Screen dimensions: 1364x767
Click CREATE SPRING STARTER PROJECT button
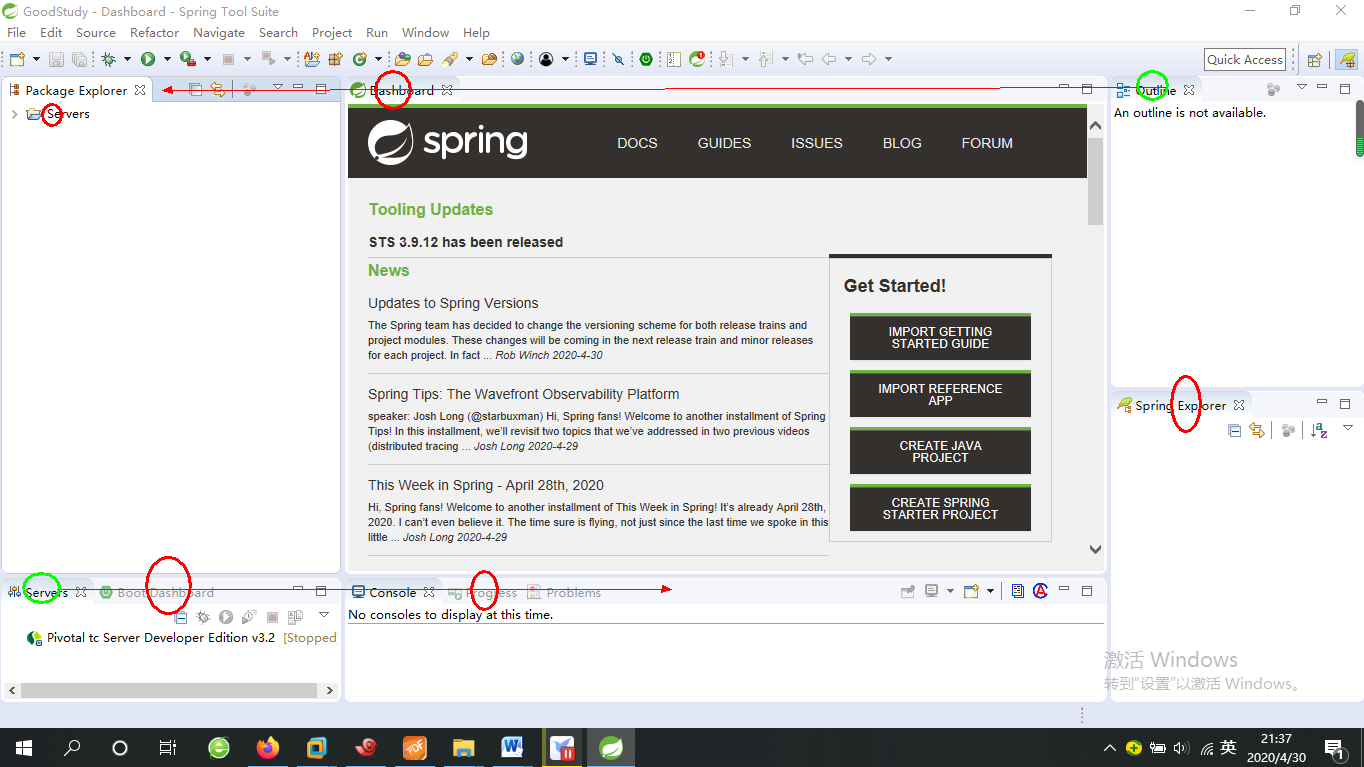point(940,509)
